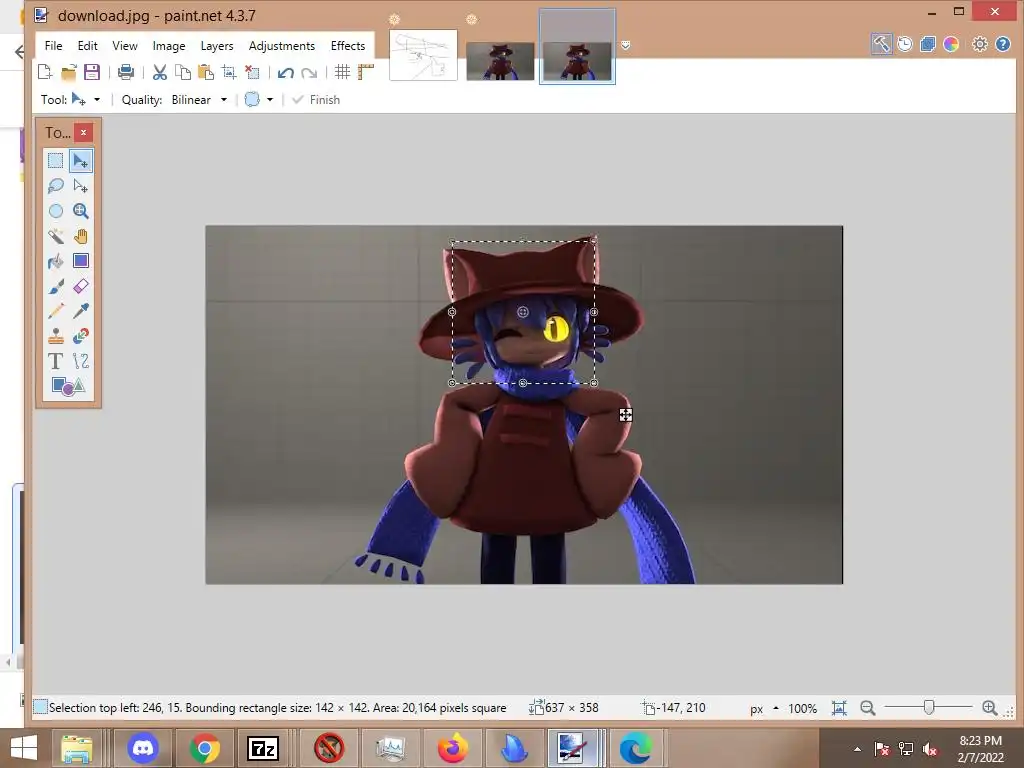Open the Layers menu
This screenshot has width=1024, height=768.
tap(217, 46)
